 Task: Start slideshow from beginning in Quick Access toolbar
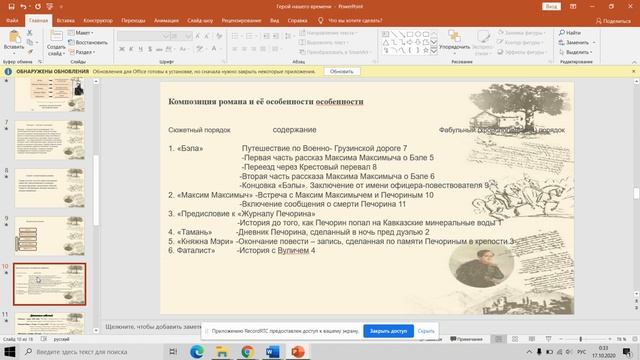pos(50,7)
